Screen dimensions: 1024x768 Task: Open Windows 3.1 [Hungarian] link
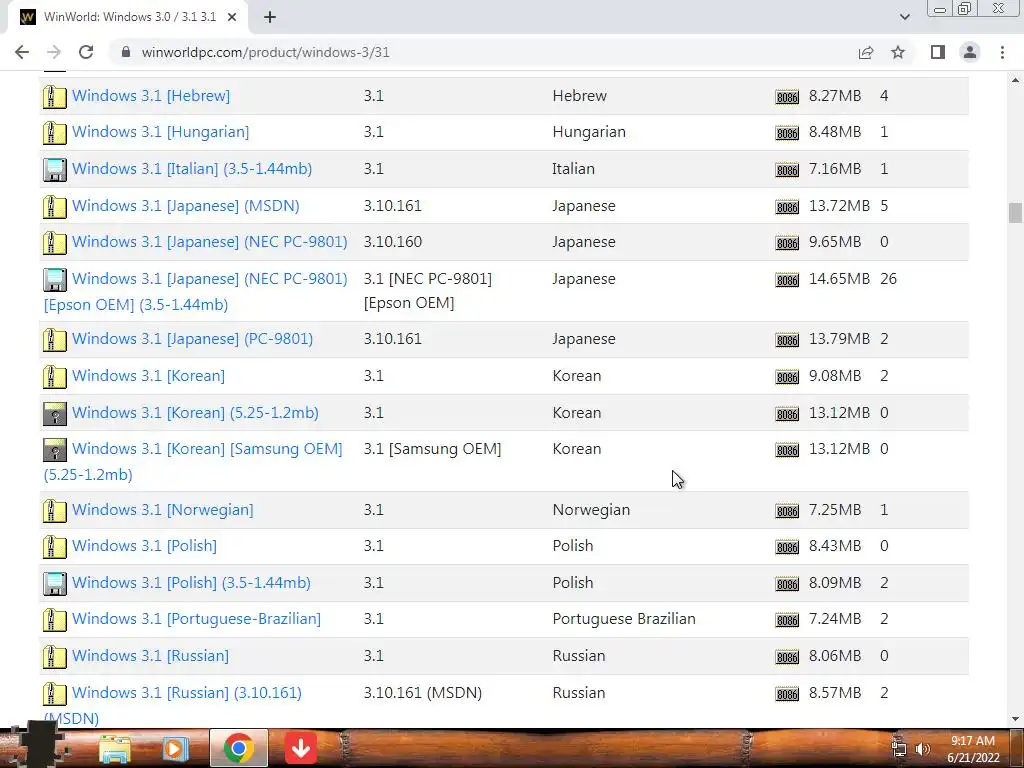[161, 132]
